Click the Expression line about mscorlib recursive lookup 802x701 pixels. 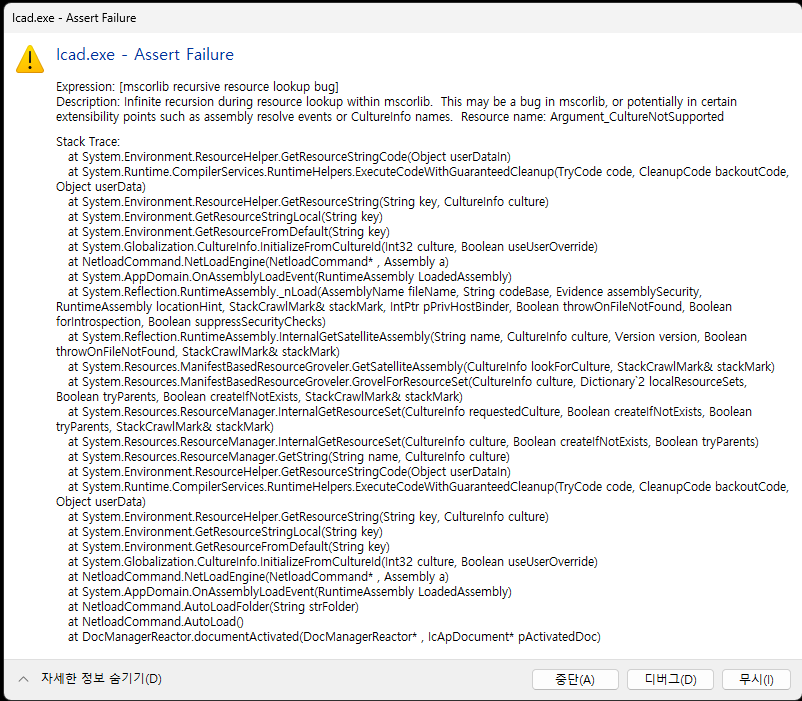point(200,86)
